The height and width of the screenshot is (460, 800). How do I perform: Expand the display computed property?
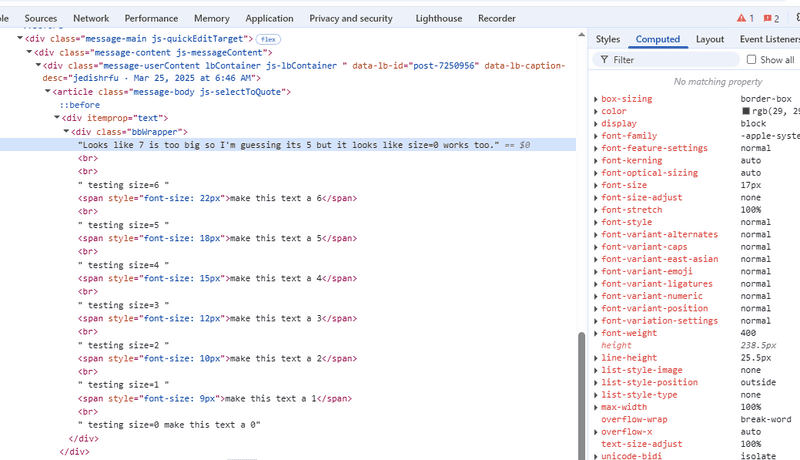pyautogui.click(x=595, y=123)
